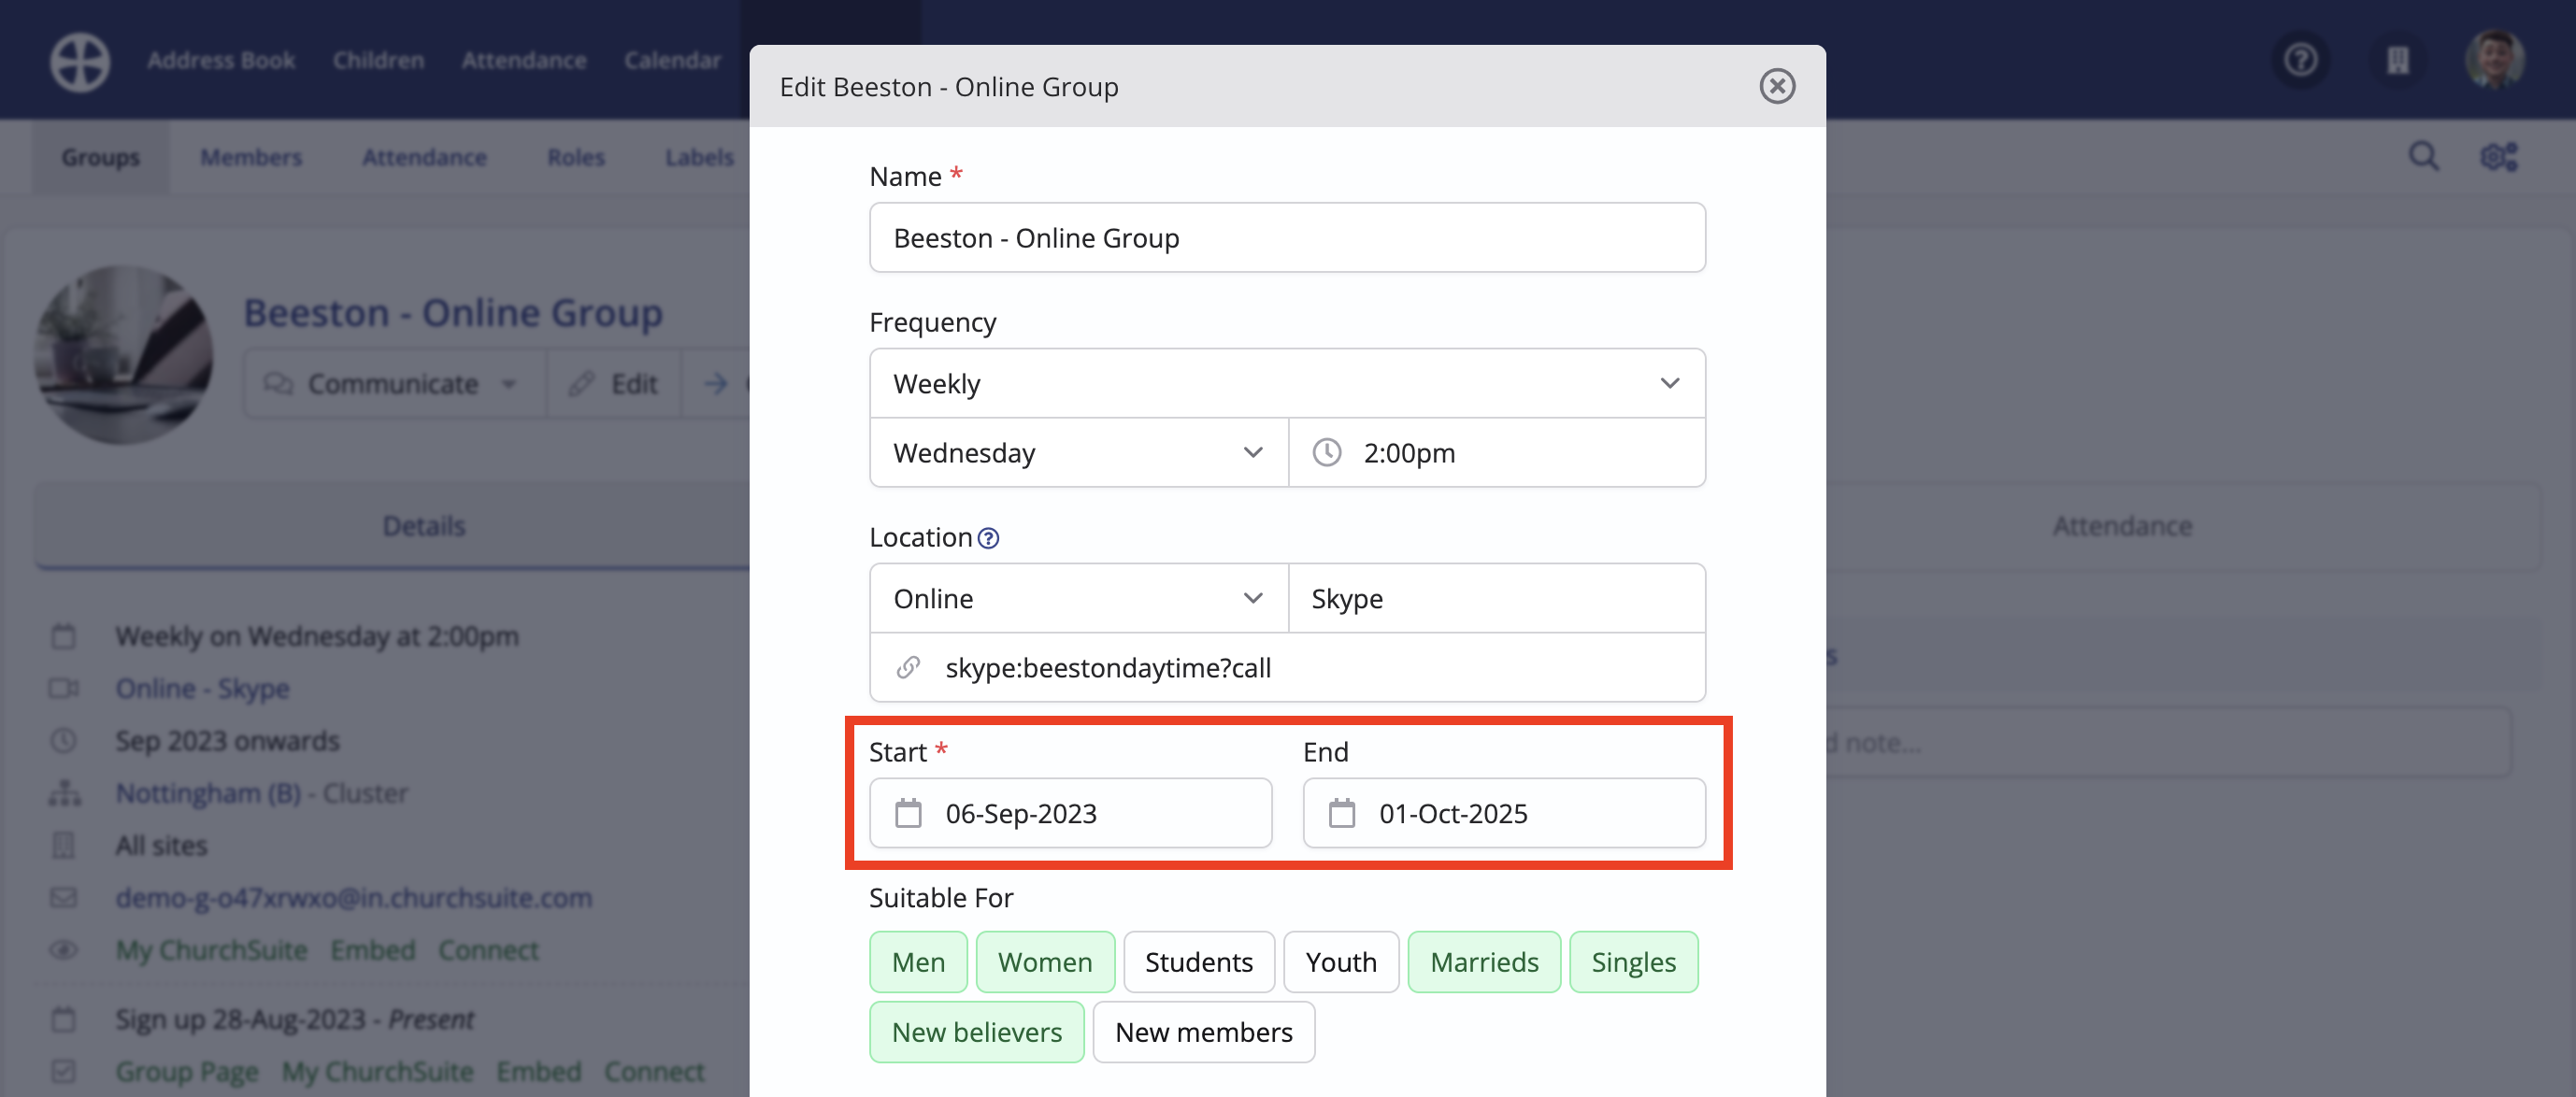Open Children module in top navigation
The height and width of the screenshot is (1097, 2576).
(x=379, y=60)
